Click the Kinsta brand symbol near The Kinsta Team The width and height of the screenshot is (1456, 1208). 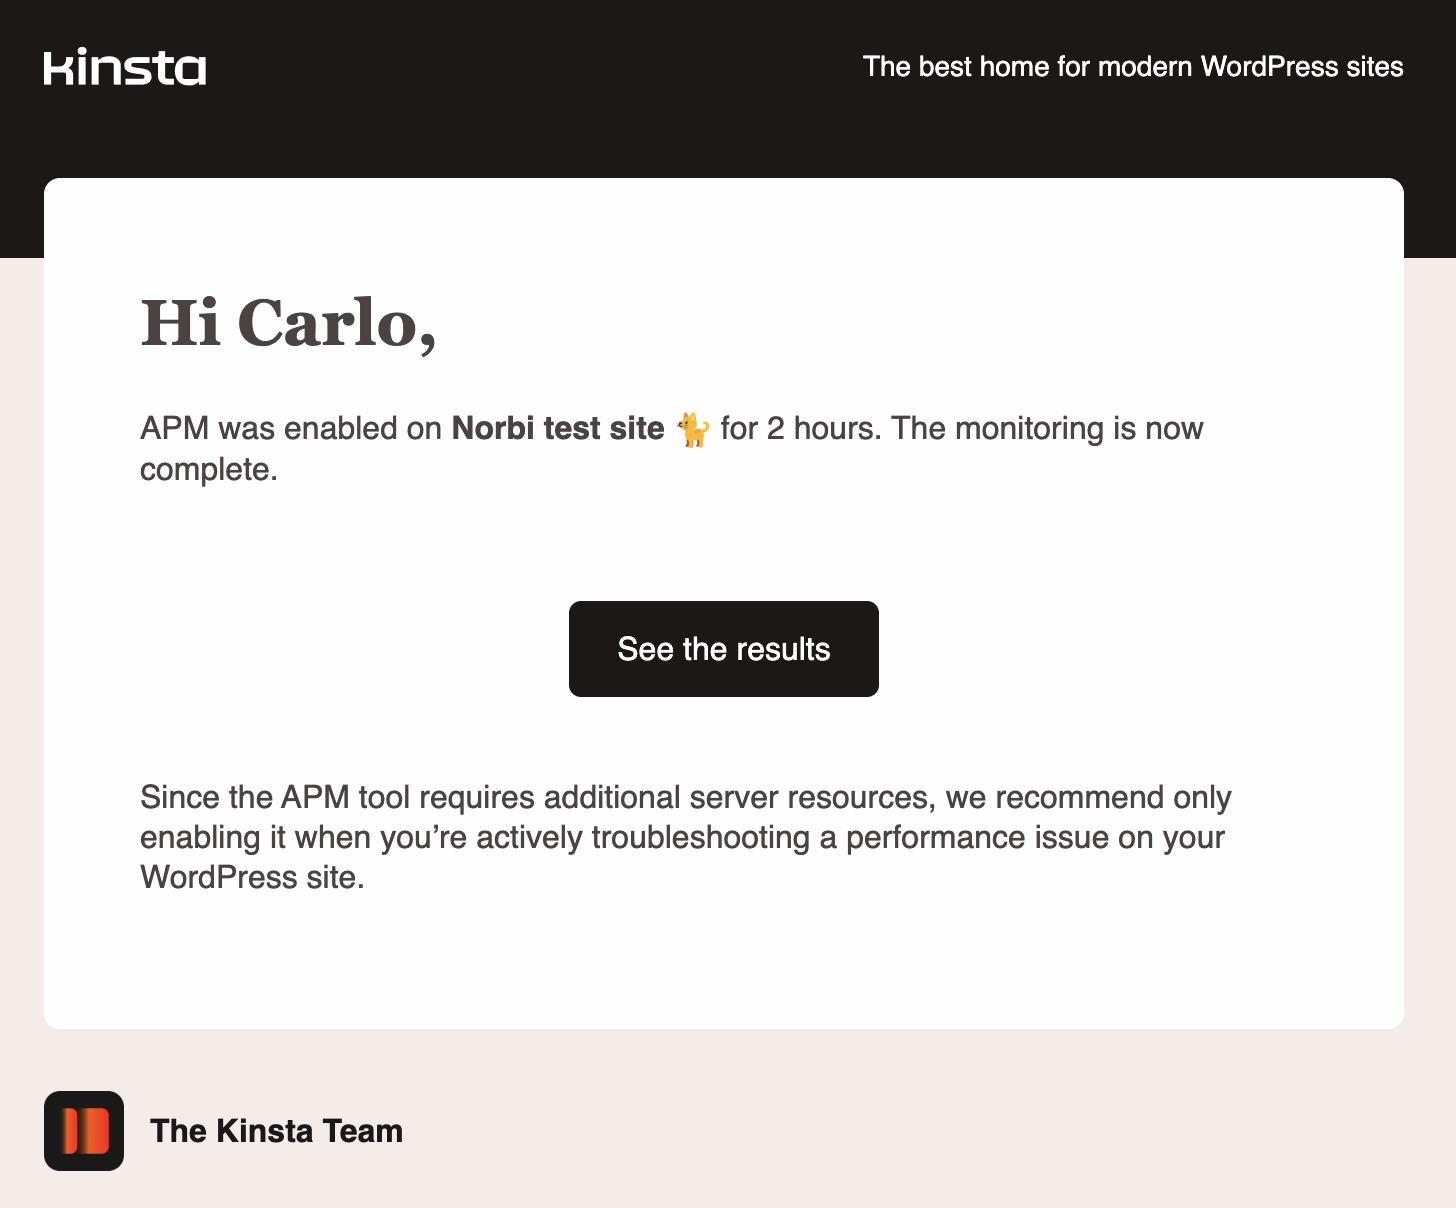click(x=84, y=1131)
